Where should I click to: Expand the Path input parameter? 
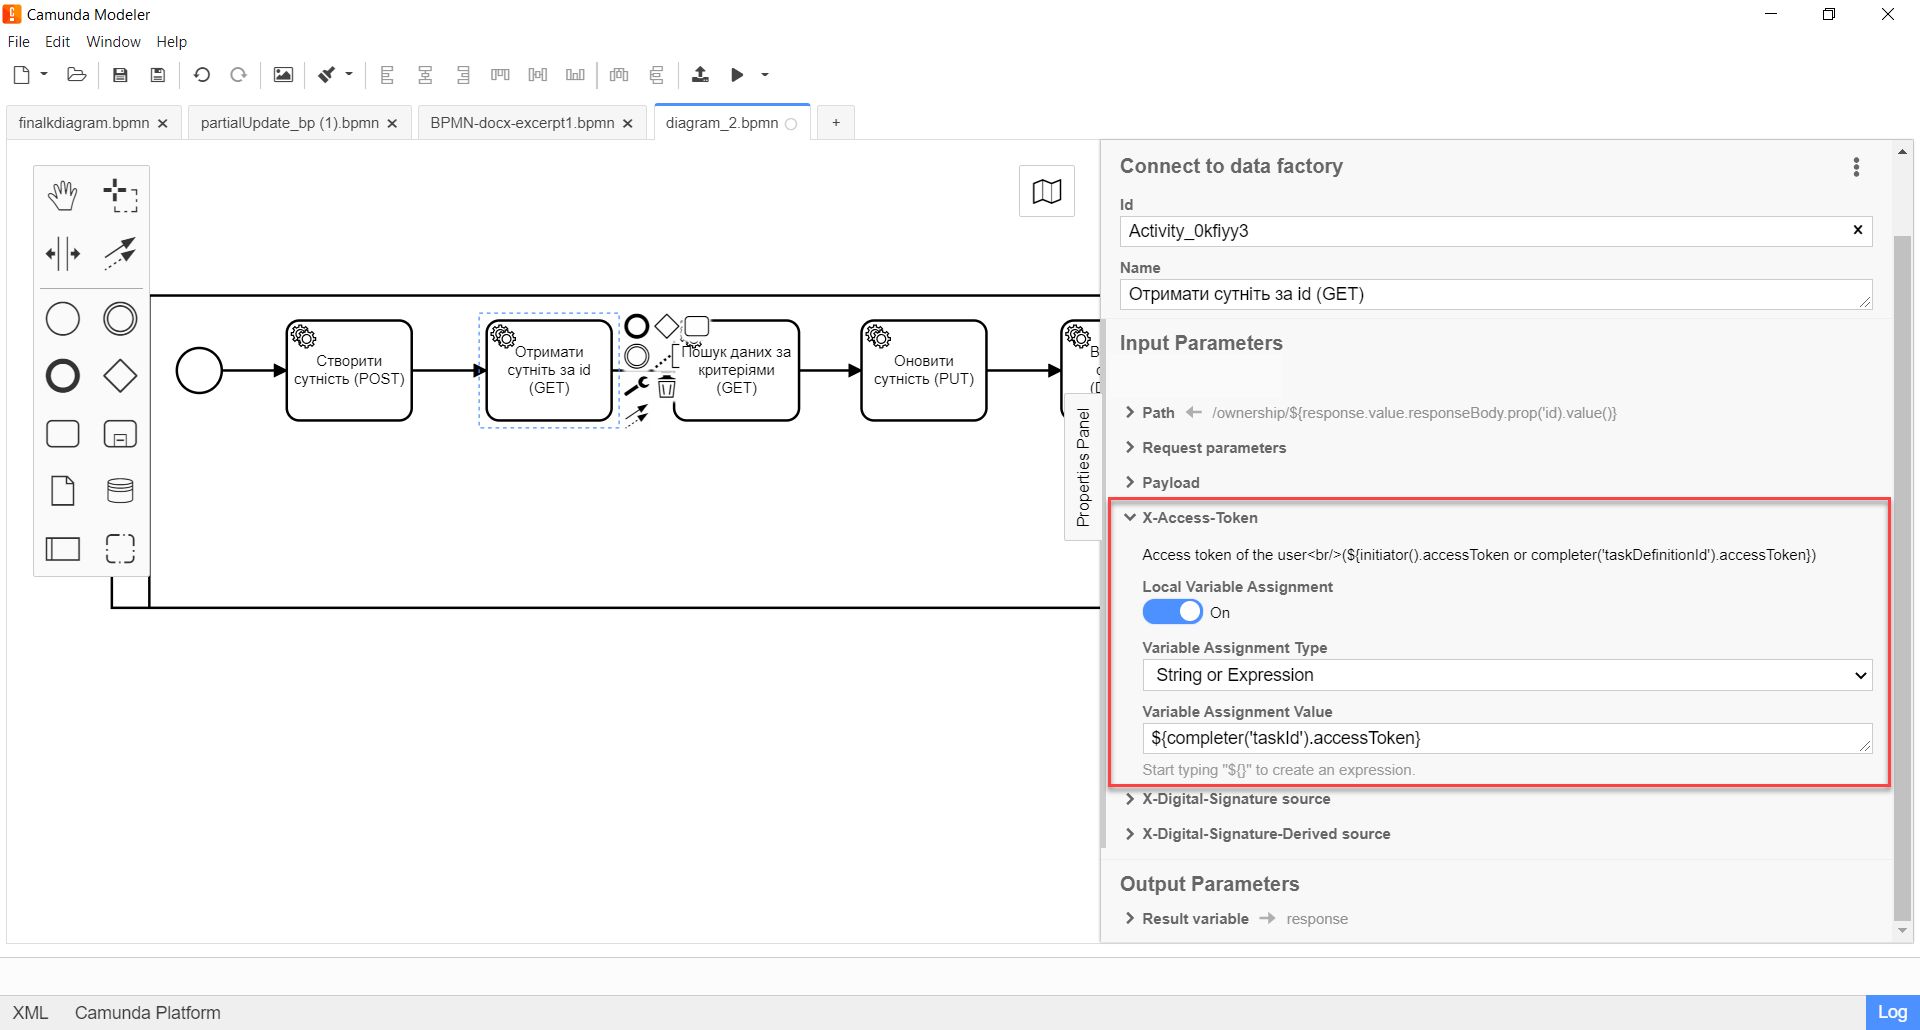point(1130,412)
